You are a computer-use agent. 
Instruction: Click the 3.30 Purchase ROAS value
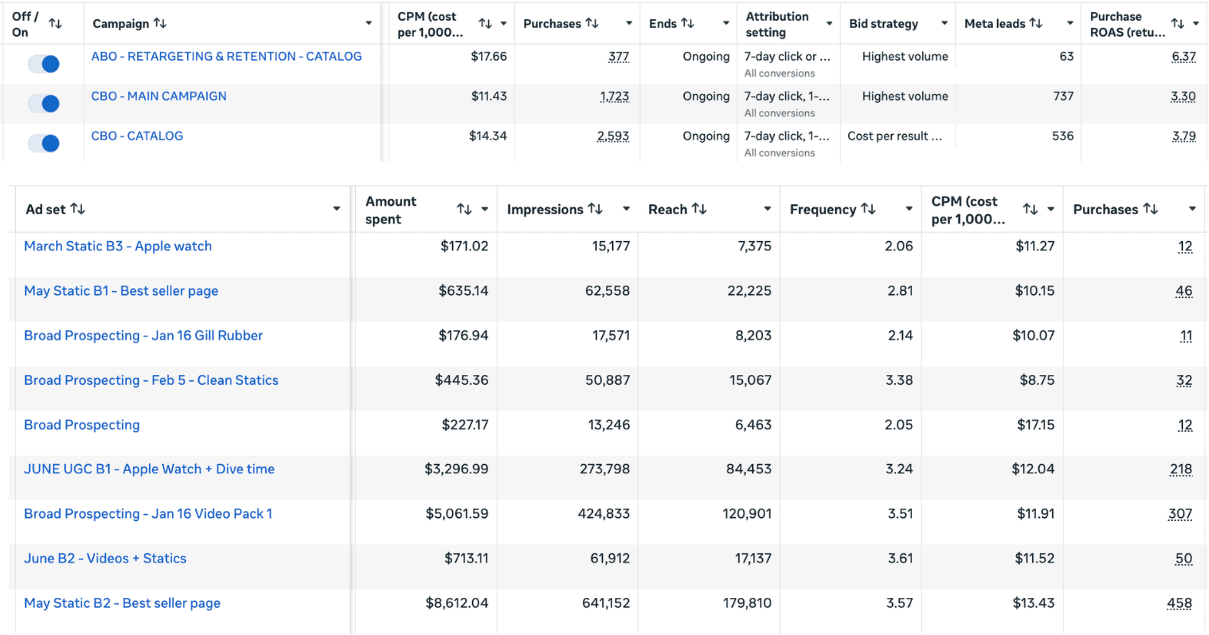1184,97
